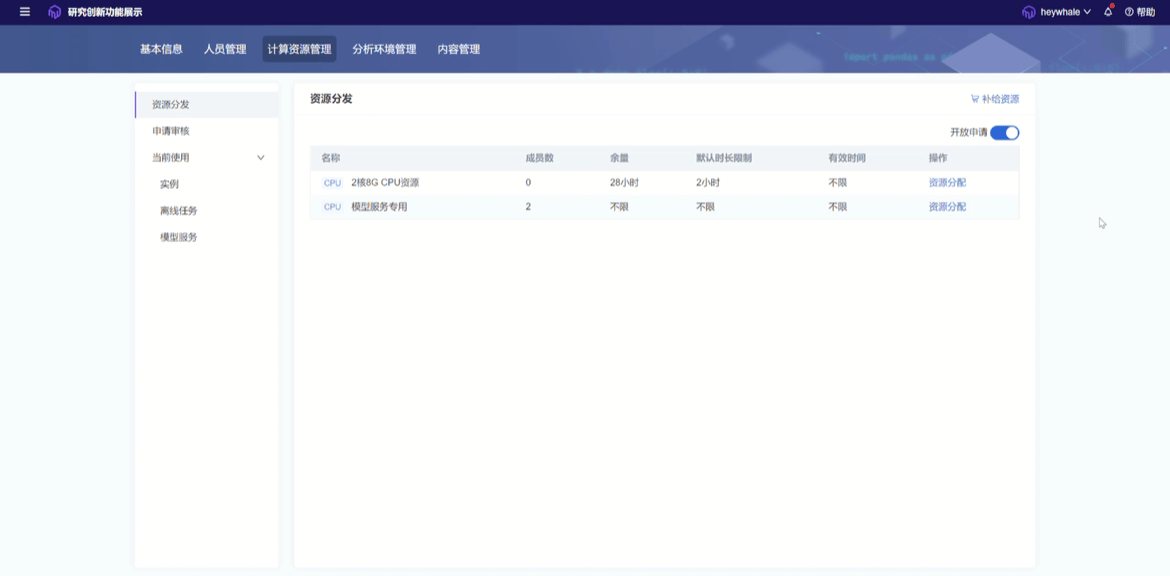
Task: Click 资源分配 for 2核8G CPU资源
Action: pos(947,183)
